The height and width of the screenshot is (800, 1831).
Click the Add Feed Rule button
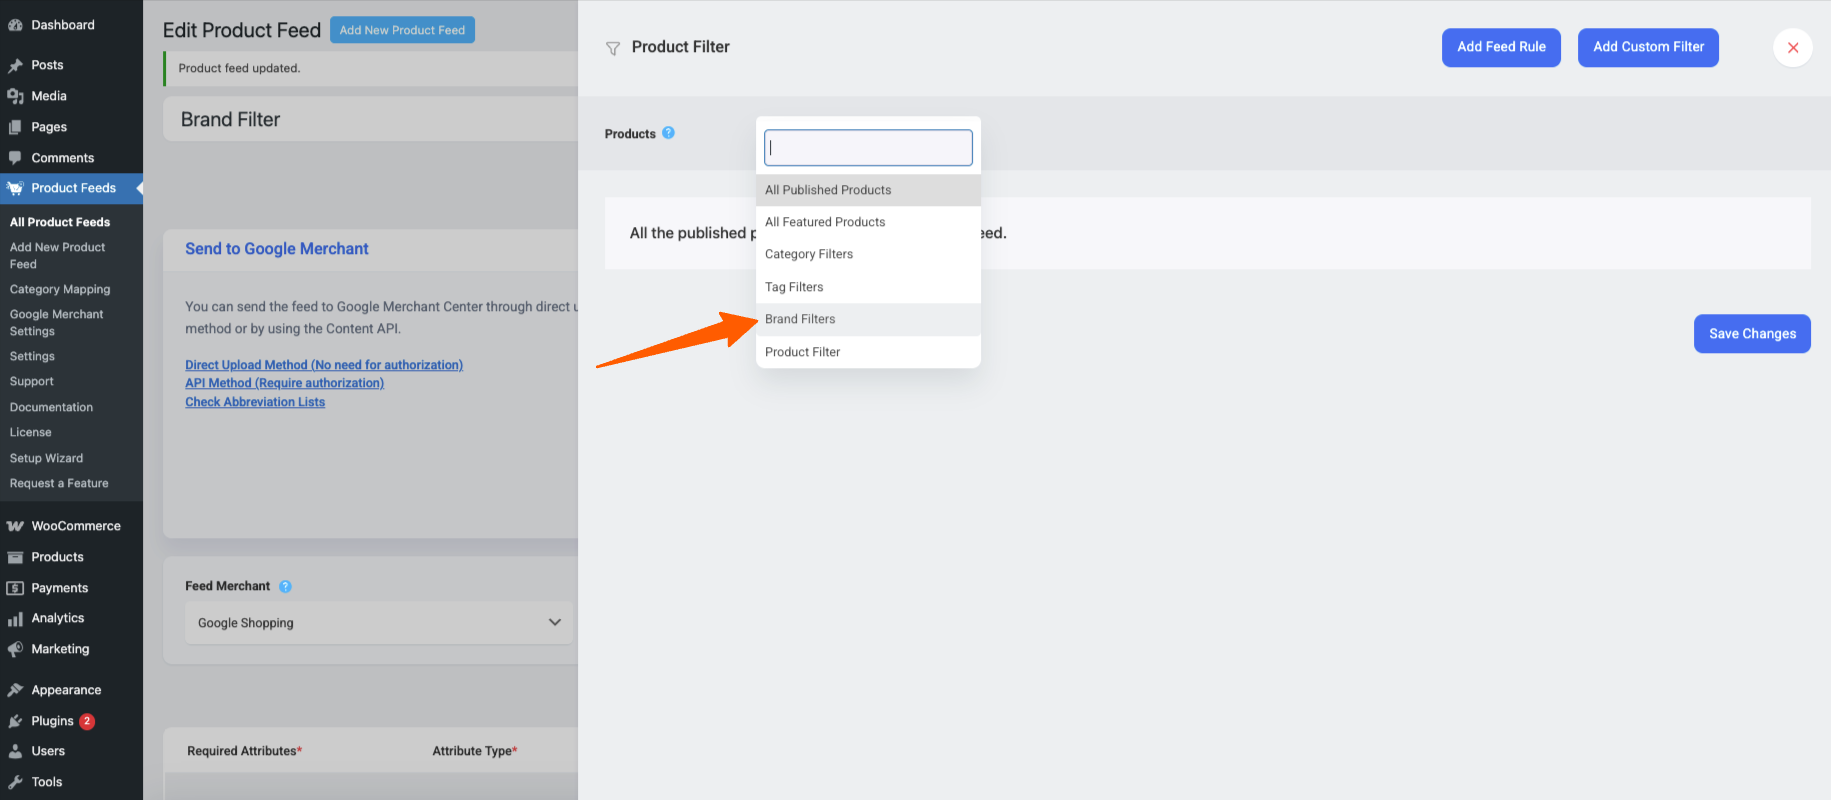click(x=1501, y=47)
